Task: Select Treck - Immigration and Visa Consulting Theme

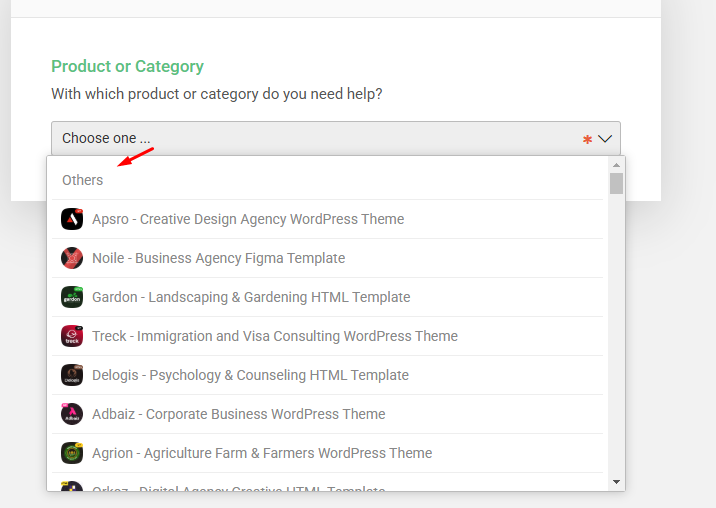Action: [327, 336]
